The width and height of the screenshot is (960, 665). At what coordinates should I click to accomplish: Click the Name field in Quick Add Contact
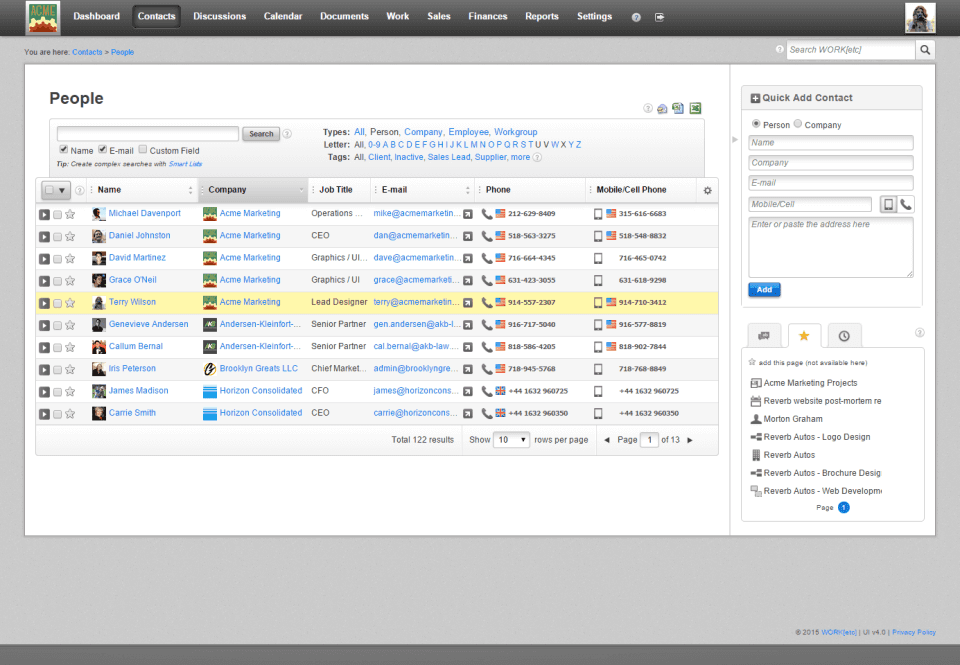coord(830,143)
